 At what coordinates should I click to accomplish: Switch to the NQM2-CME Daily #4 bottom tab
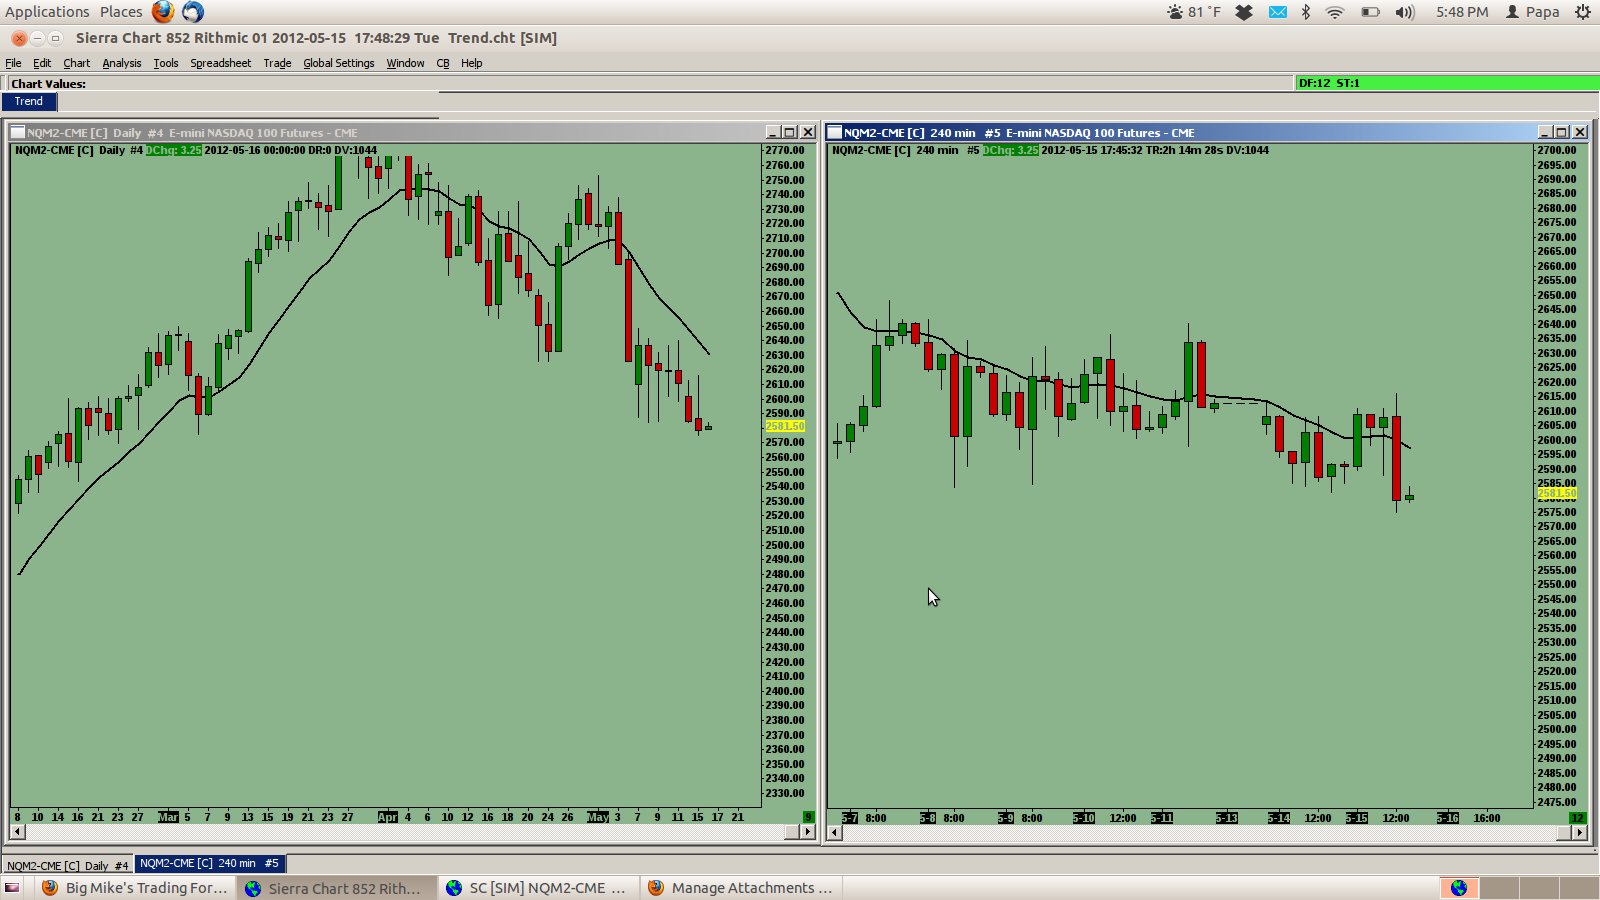click(x=68, y=865)
